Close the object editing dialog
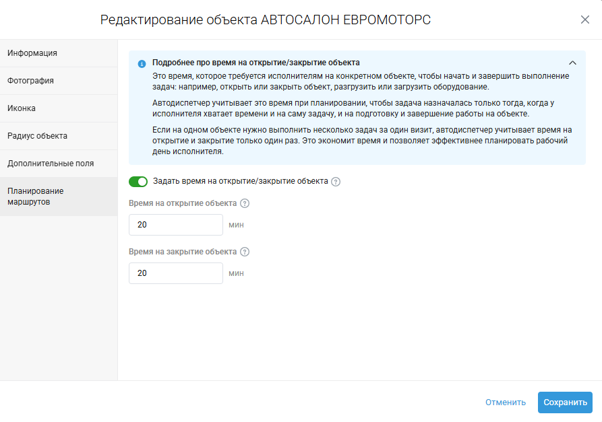The width and height of the screenshot is (602, 422). tap(585, 20)
